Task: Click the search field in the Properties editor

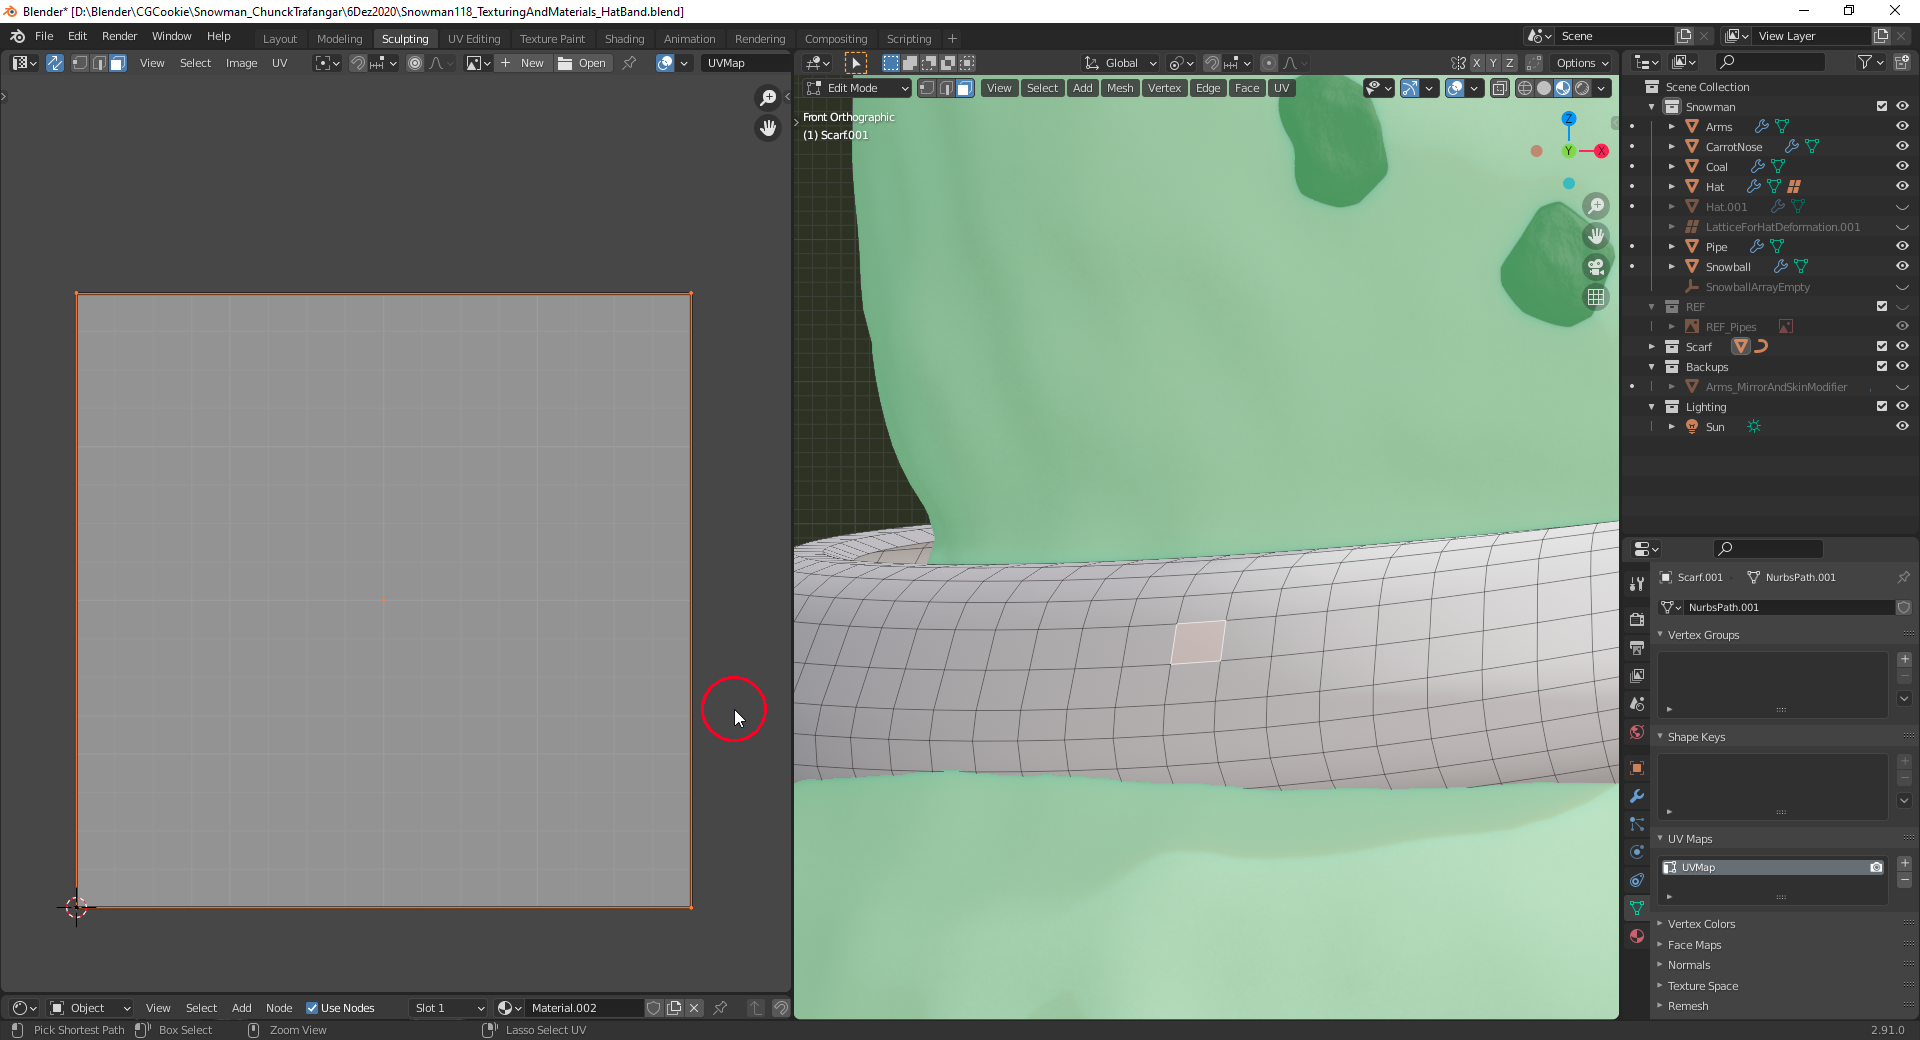Action: pos(1767,548)
